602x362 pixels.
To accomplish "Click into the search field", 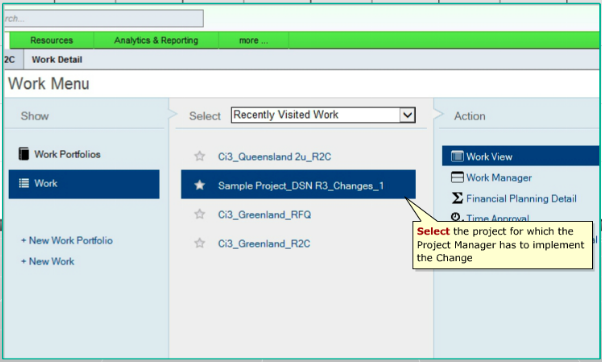I will click(x=103, y=18).
